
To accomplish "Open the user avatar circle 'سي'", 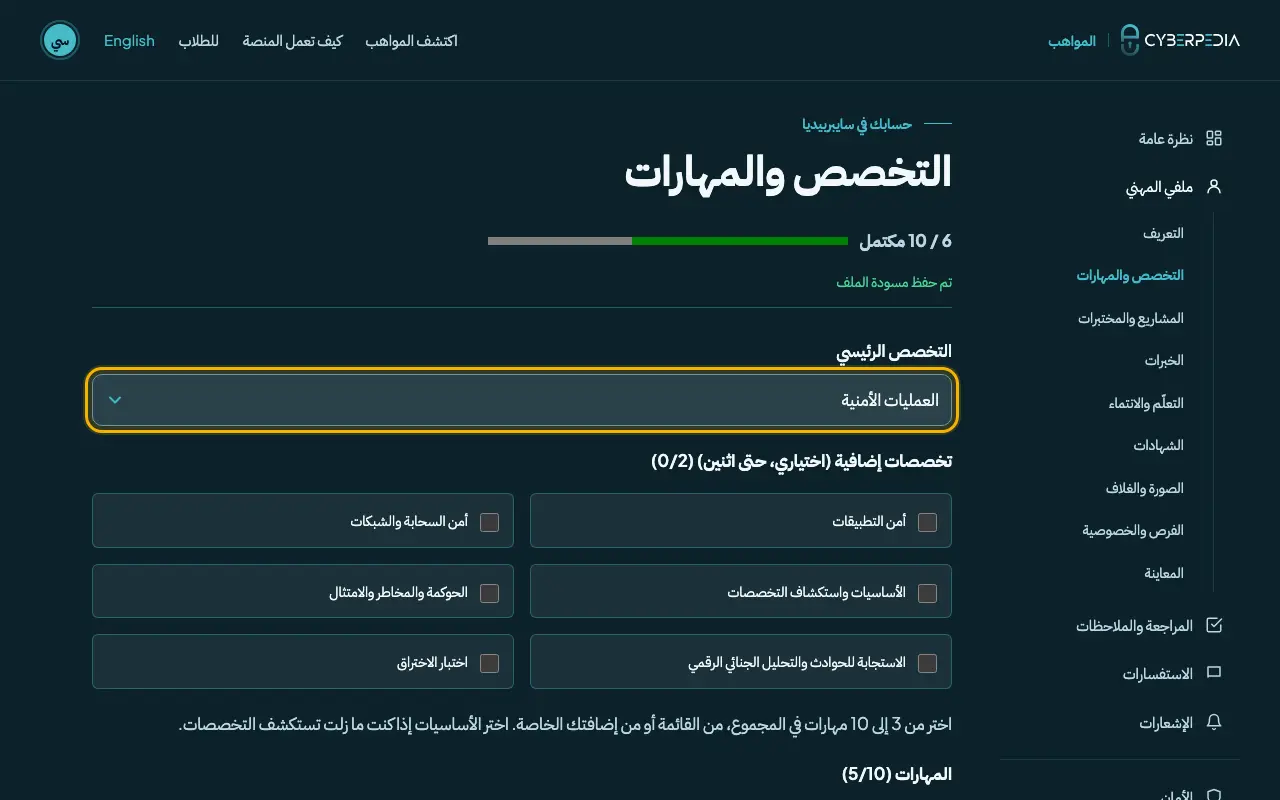I will tap(60, 40).
